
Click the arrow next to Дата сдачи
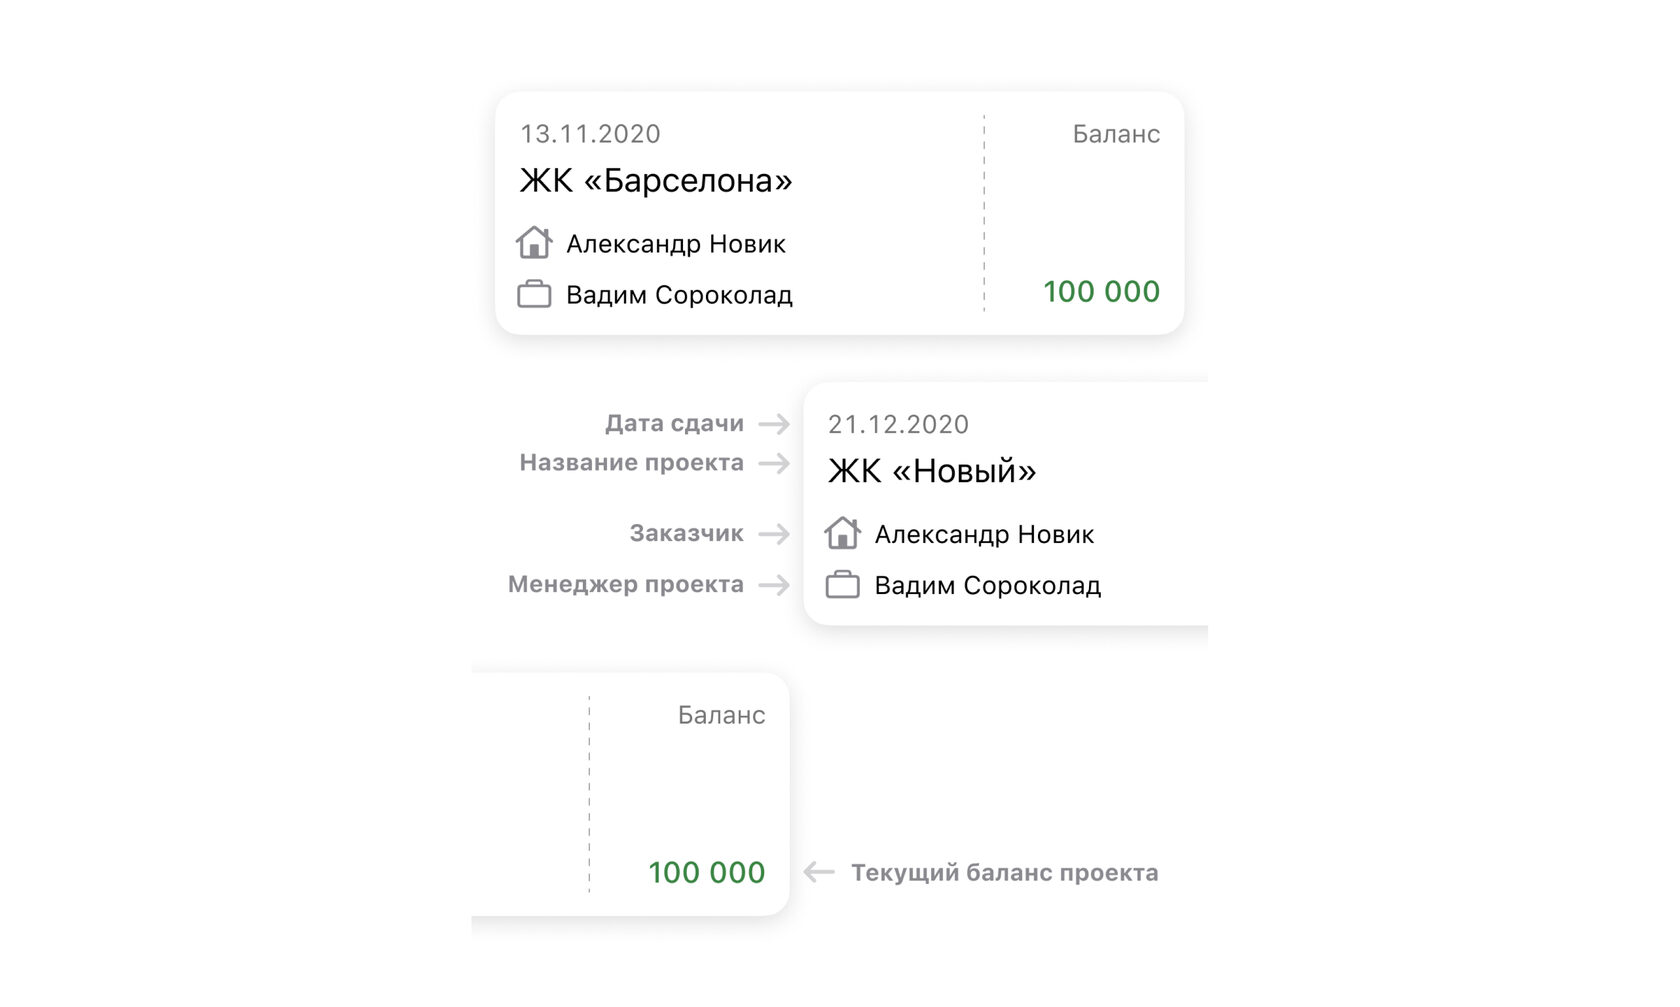[774, 424]
